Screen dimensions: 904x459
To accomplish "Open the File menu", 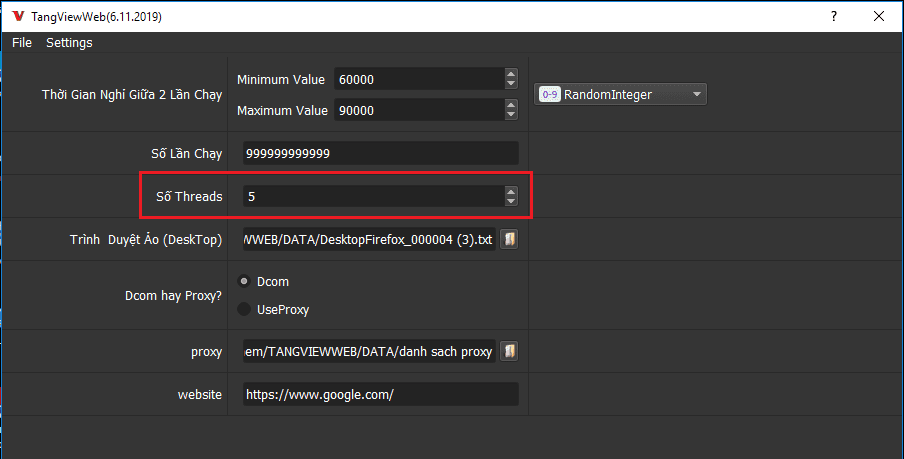I will tap(22, 43).
